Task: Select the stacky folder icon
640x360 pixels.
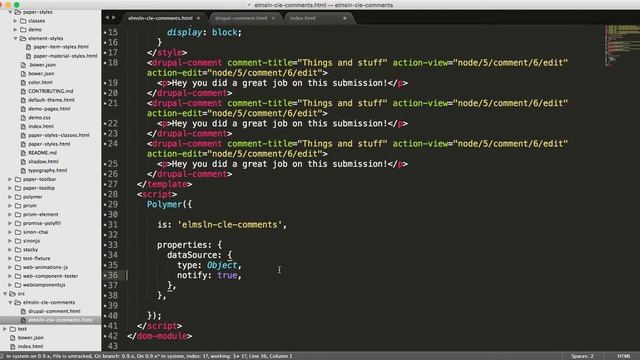Action: [18, 249]
